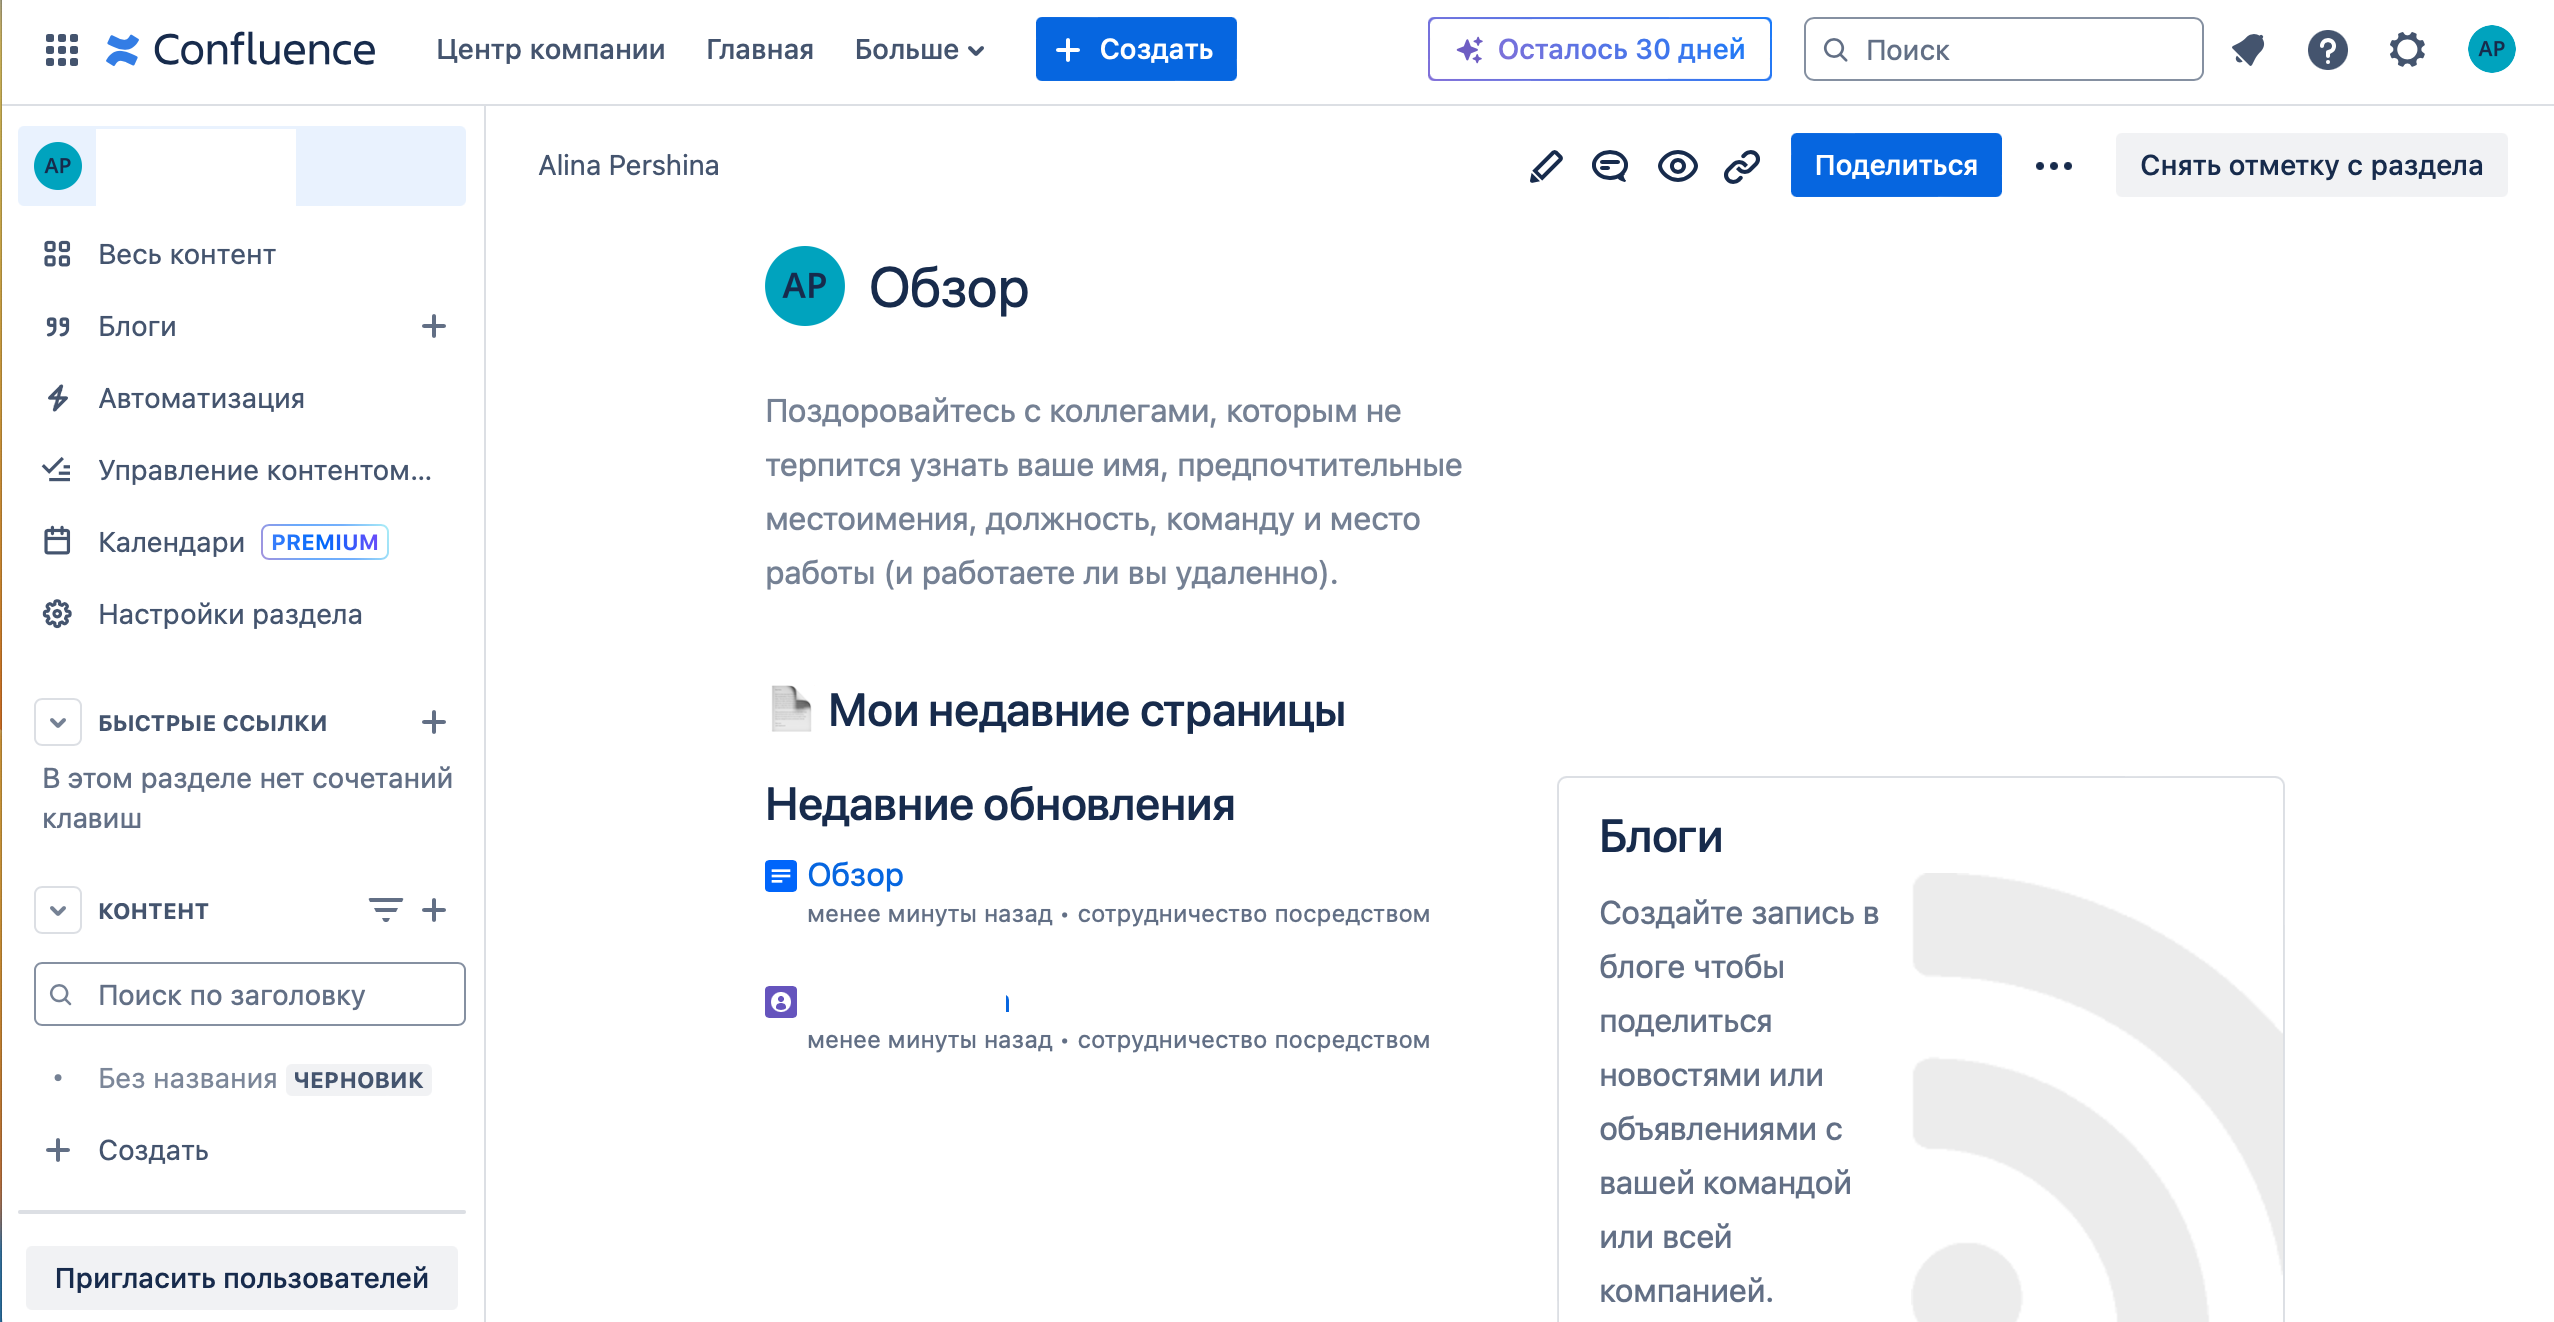Screen dimensions: 2554x1322
Task: Open the help question mark icon
Action: 2327,49
